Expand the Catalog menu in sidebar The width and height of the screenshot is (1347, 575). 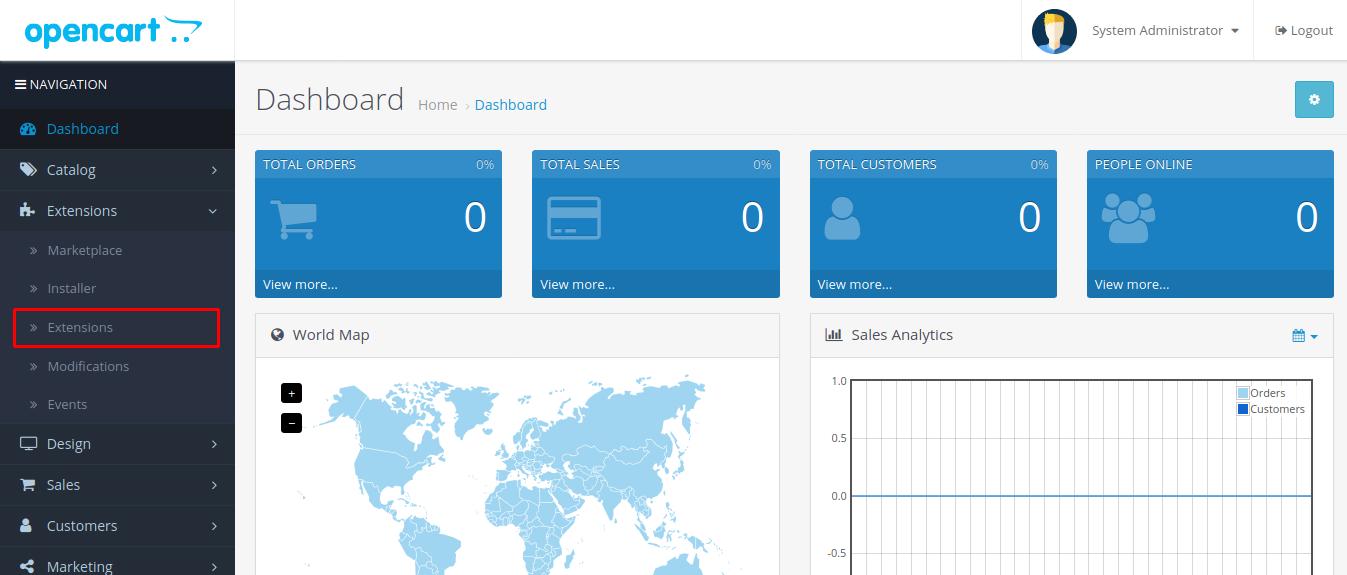[x=117, y=170]
